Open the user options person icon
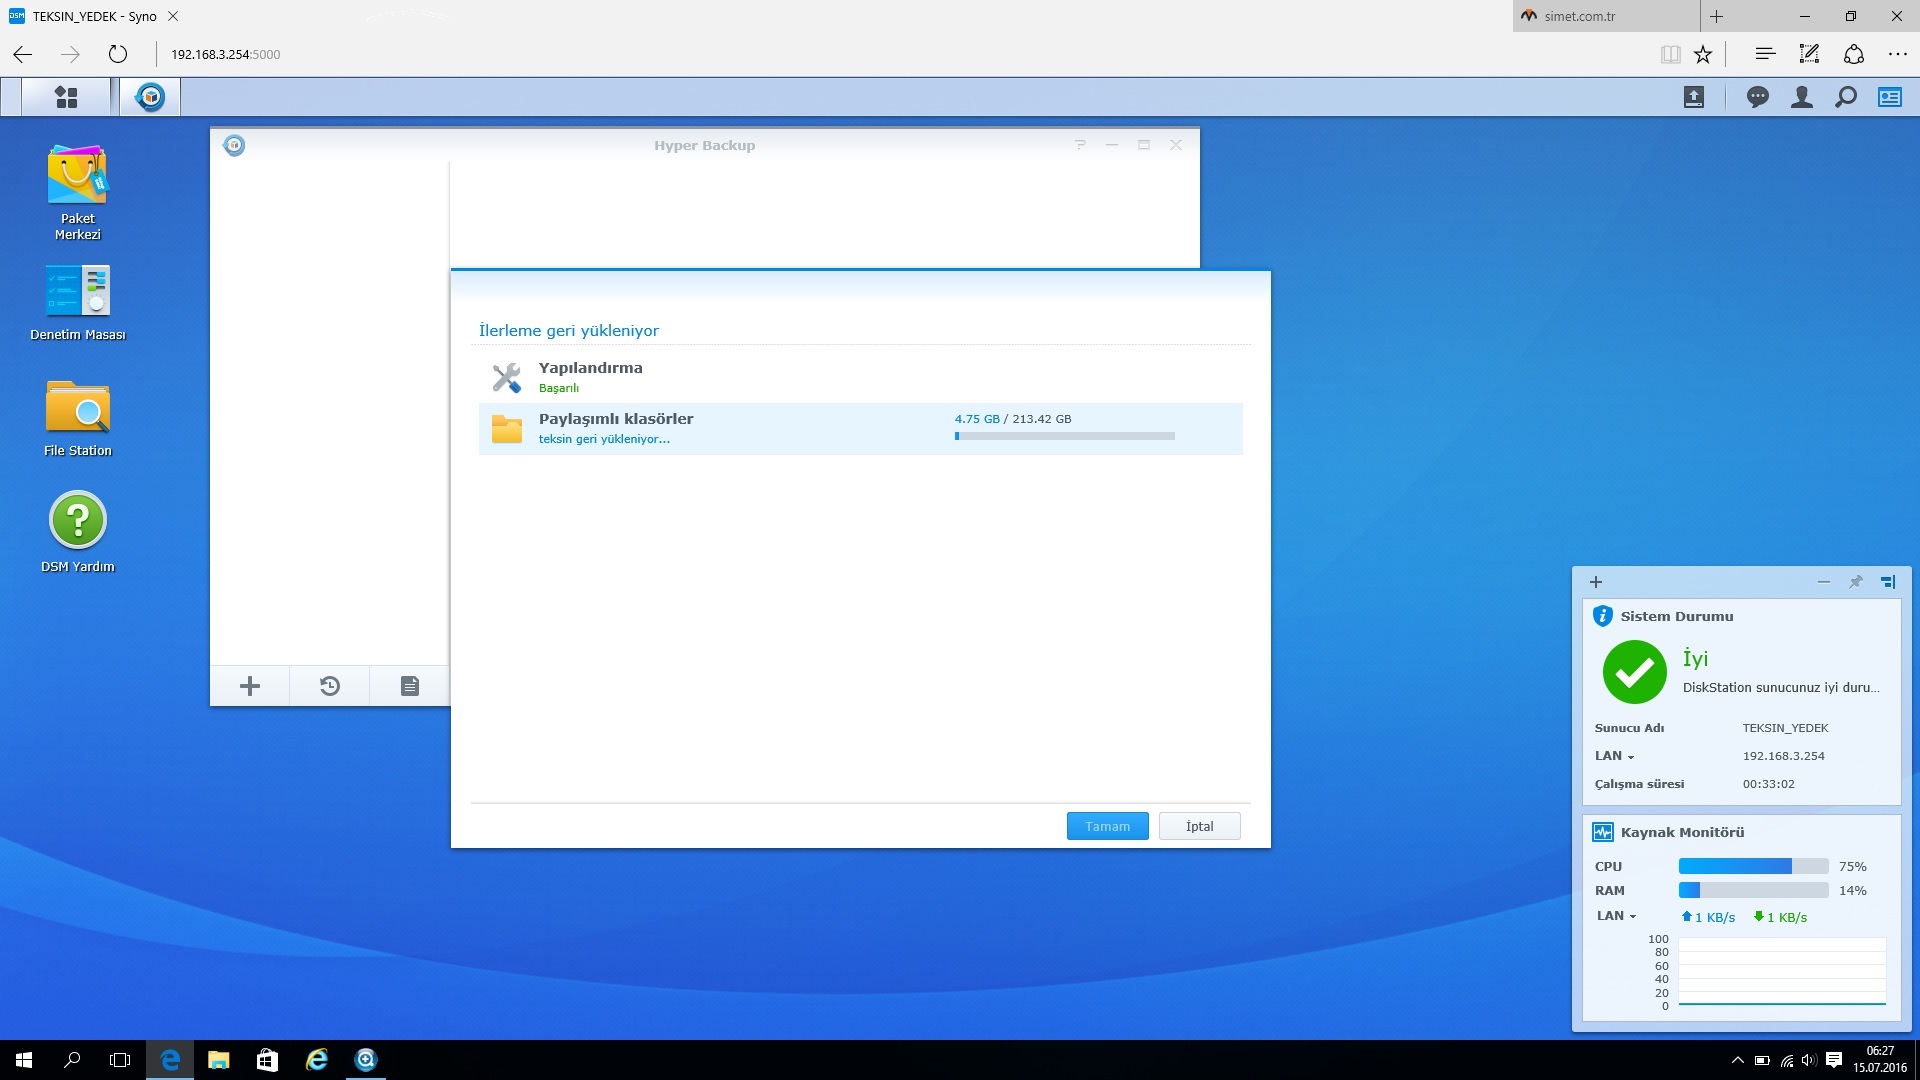This screenshot has width=1920, height=1080. click(x=1801, y=97)
